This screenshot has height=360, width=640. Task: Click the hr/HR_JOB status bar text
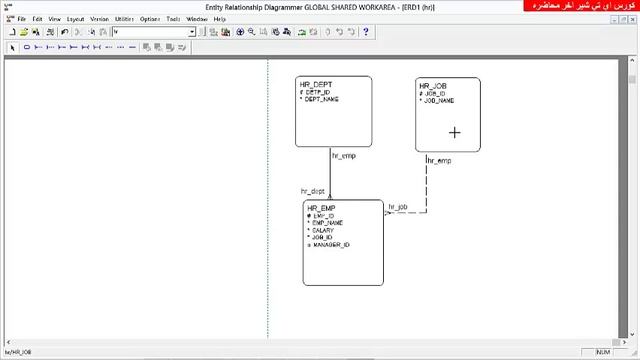(x=18, y=352)
